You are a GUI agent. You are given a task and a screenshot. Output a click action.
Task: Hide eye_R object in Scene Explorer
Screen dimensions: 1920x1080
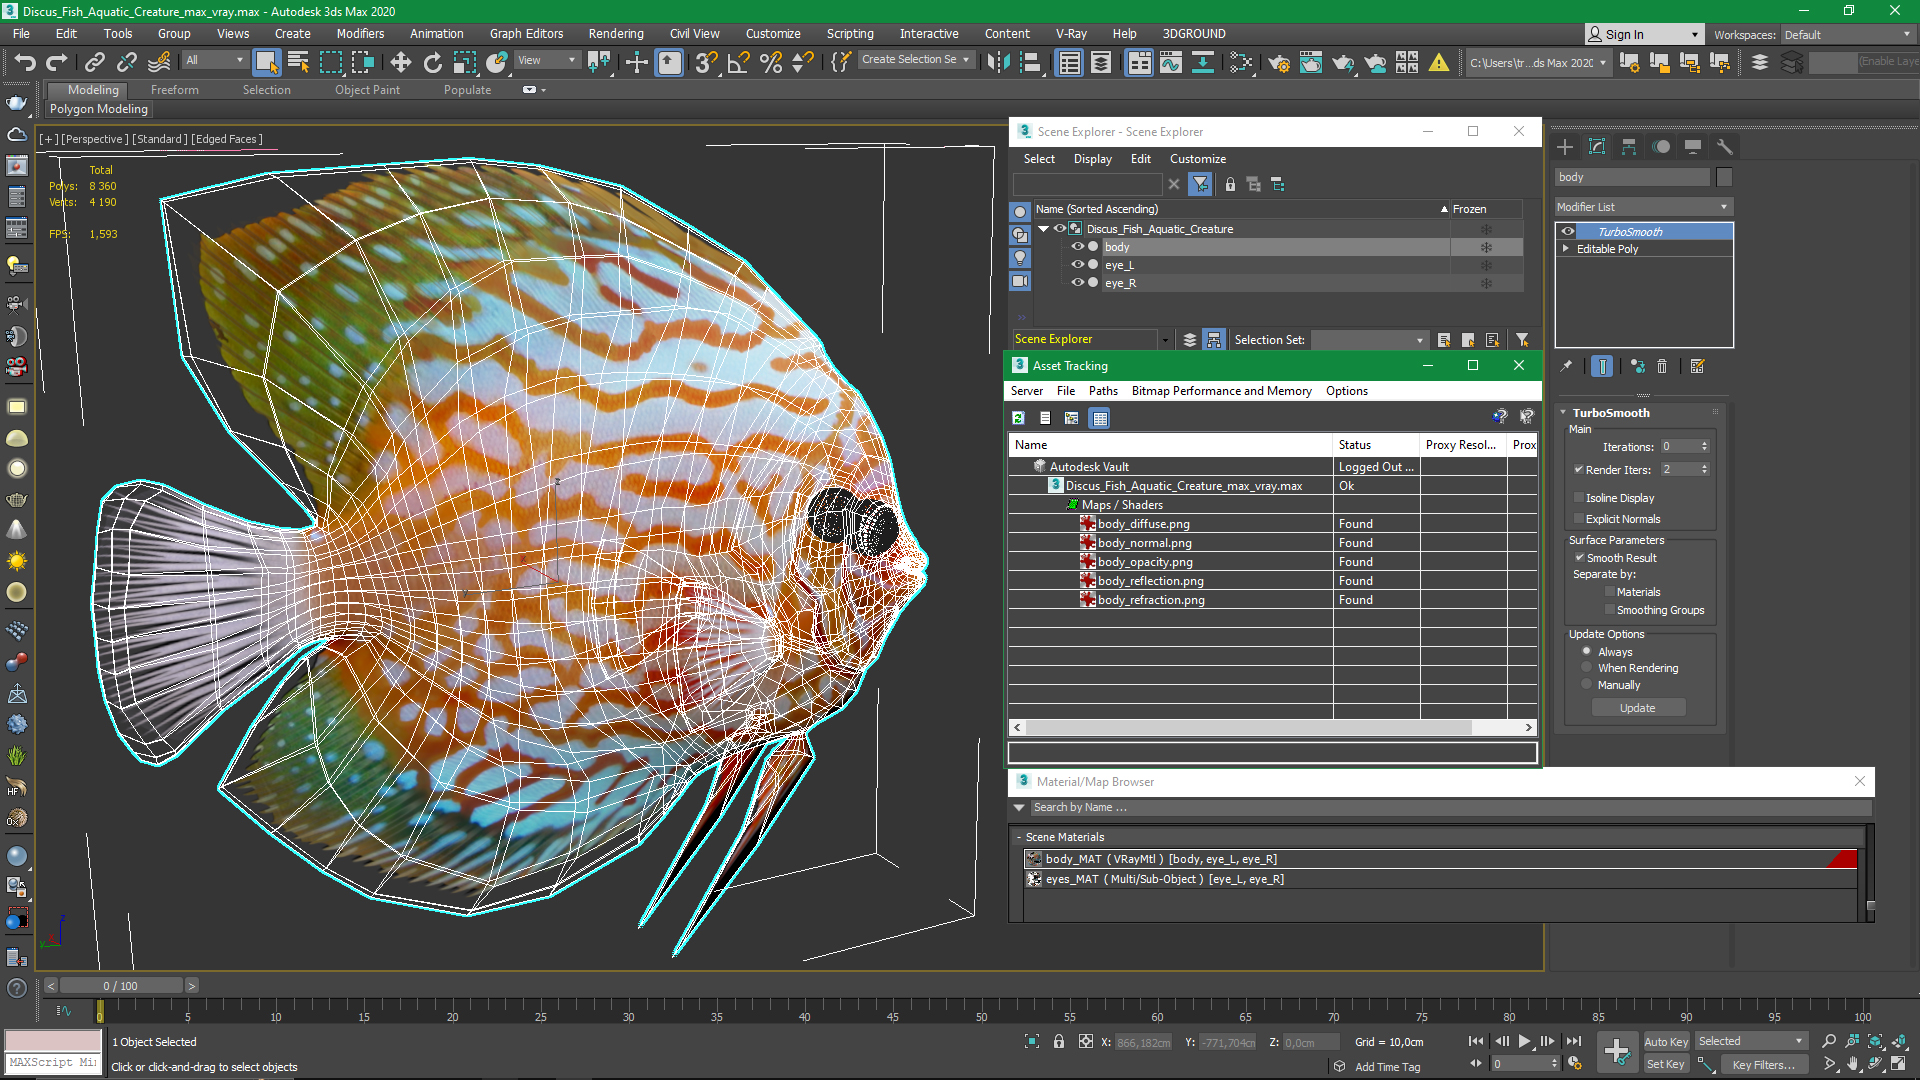[x=1077, y=283]
